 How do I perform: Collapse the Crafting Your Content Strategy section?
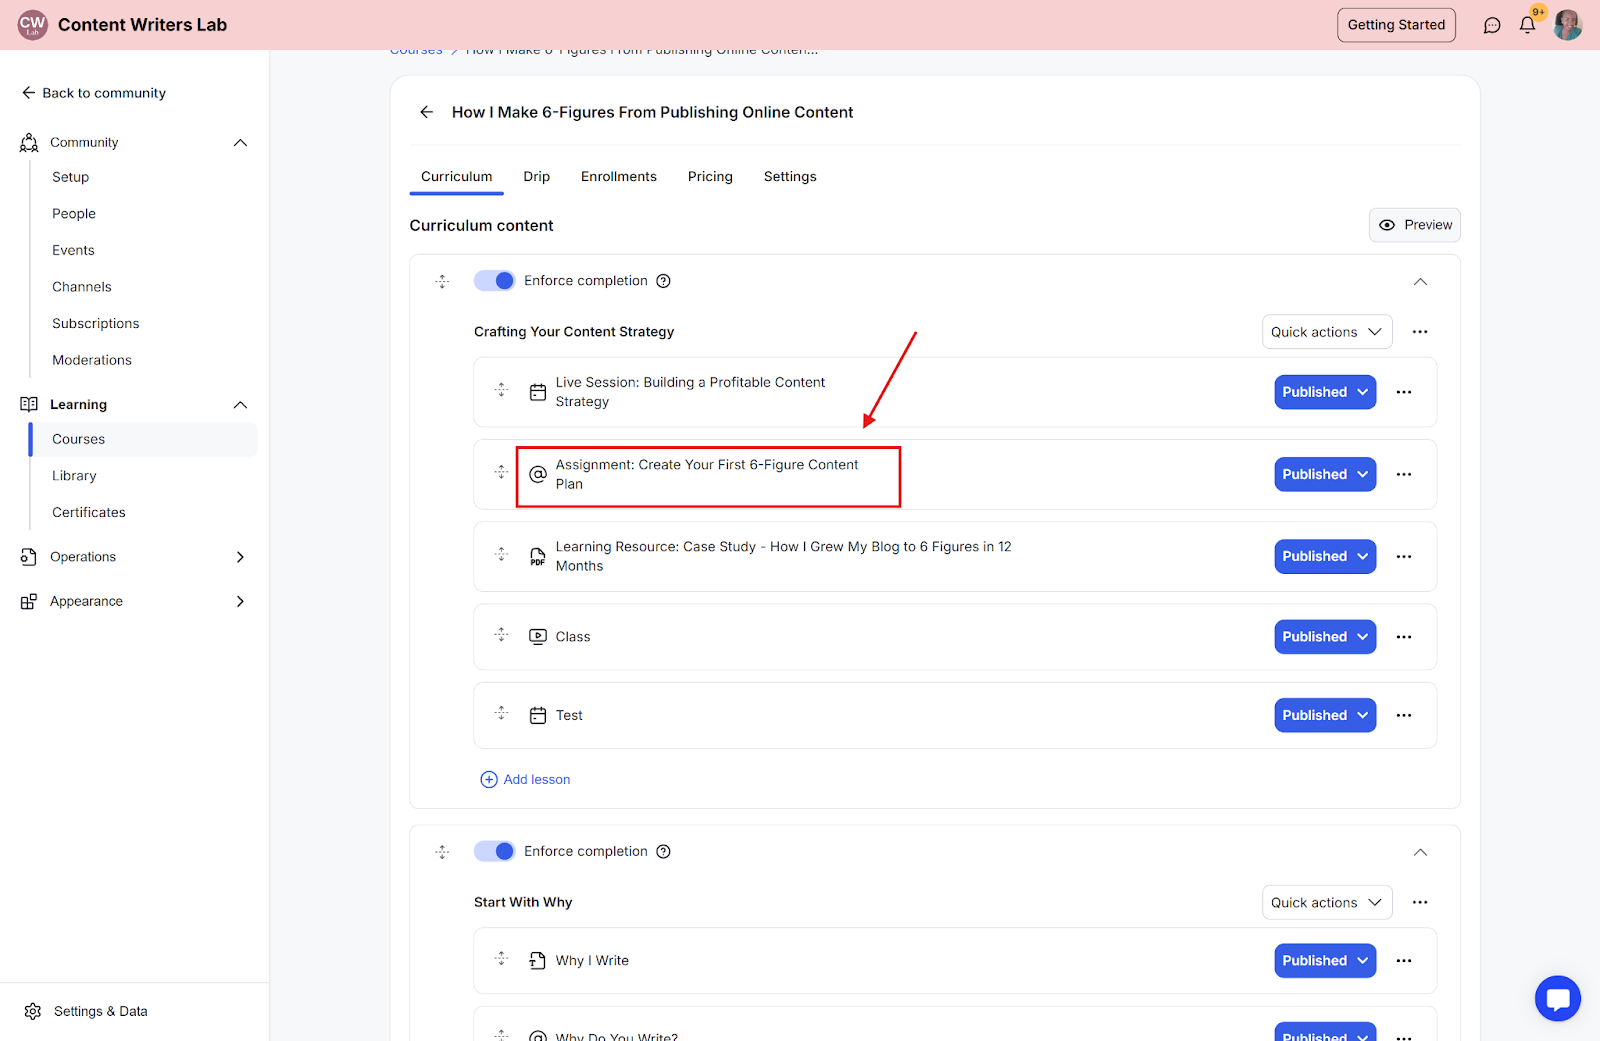(1420, 282)
